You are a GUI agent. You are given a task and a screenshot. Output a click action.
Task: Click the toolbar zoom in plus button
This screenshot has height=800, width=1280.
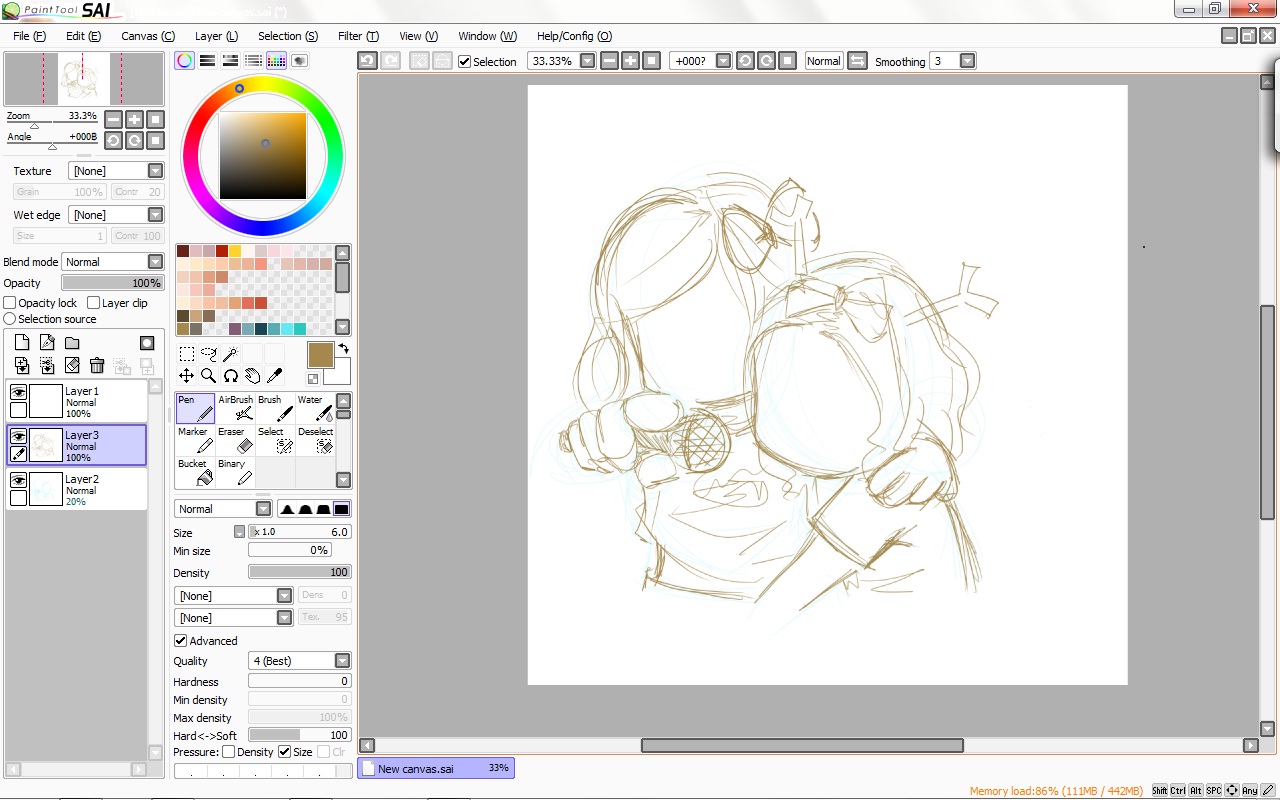630,61
